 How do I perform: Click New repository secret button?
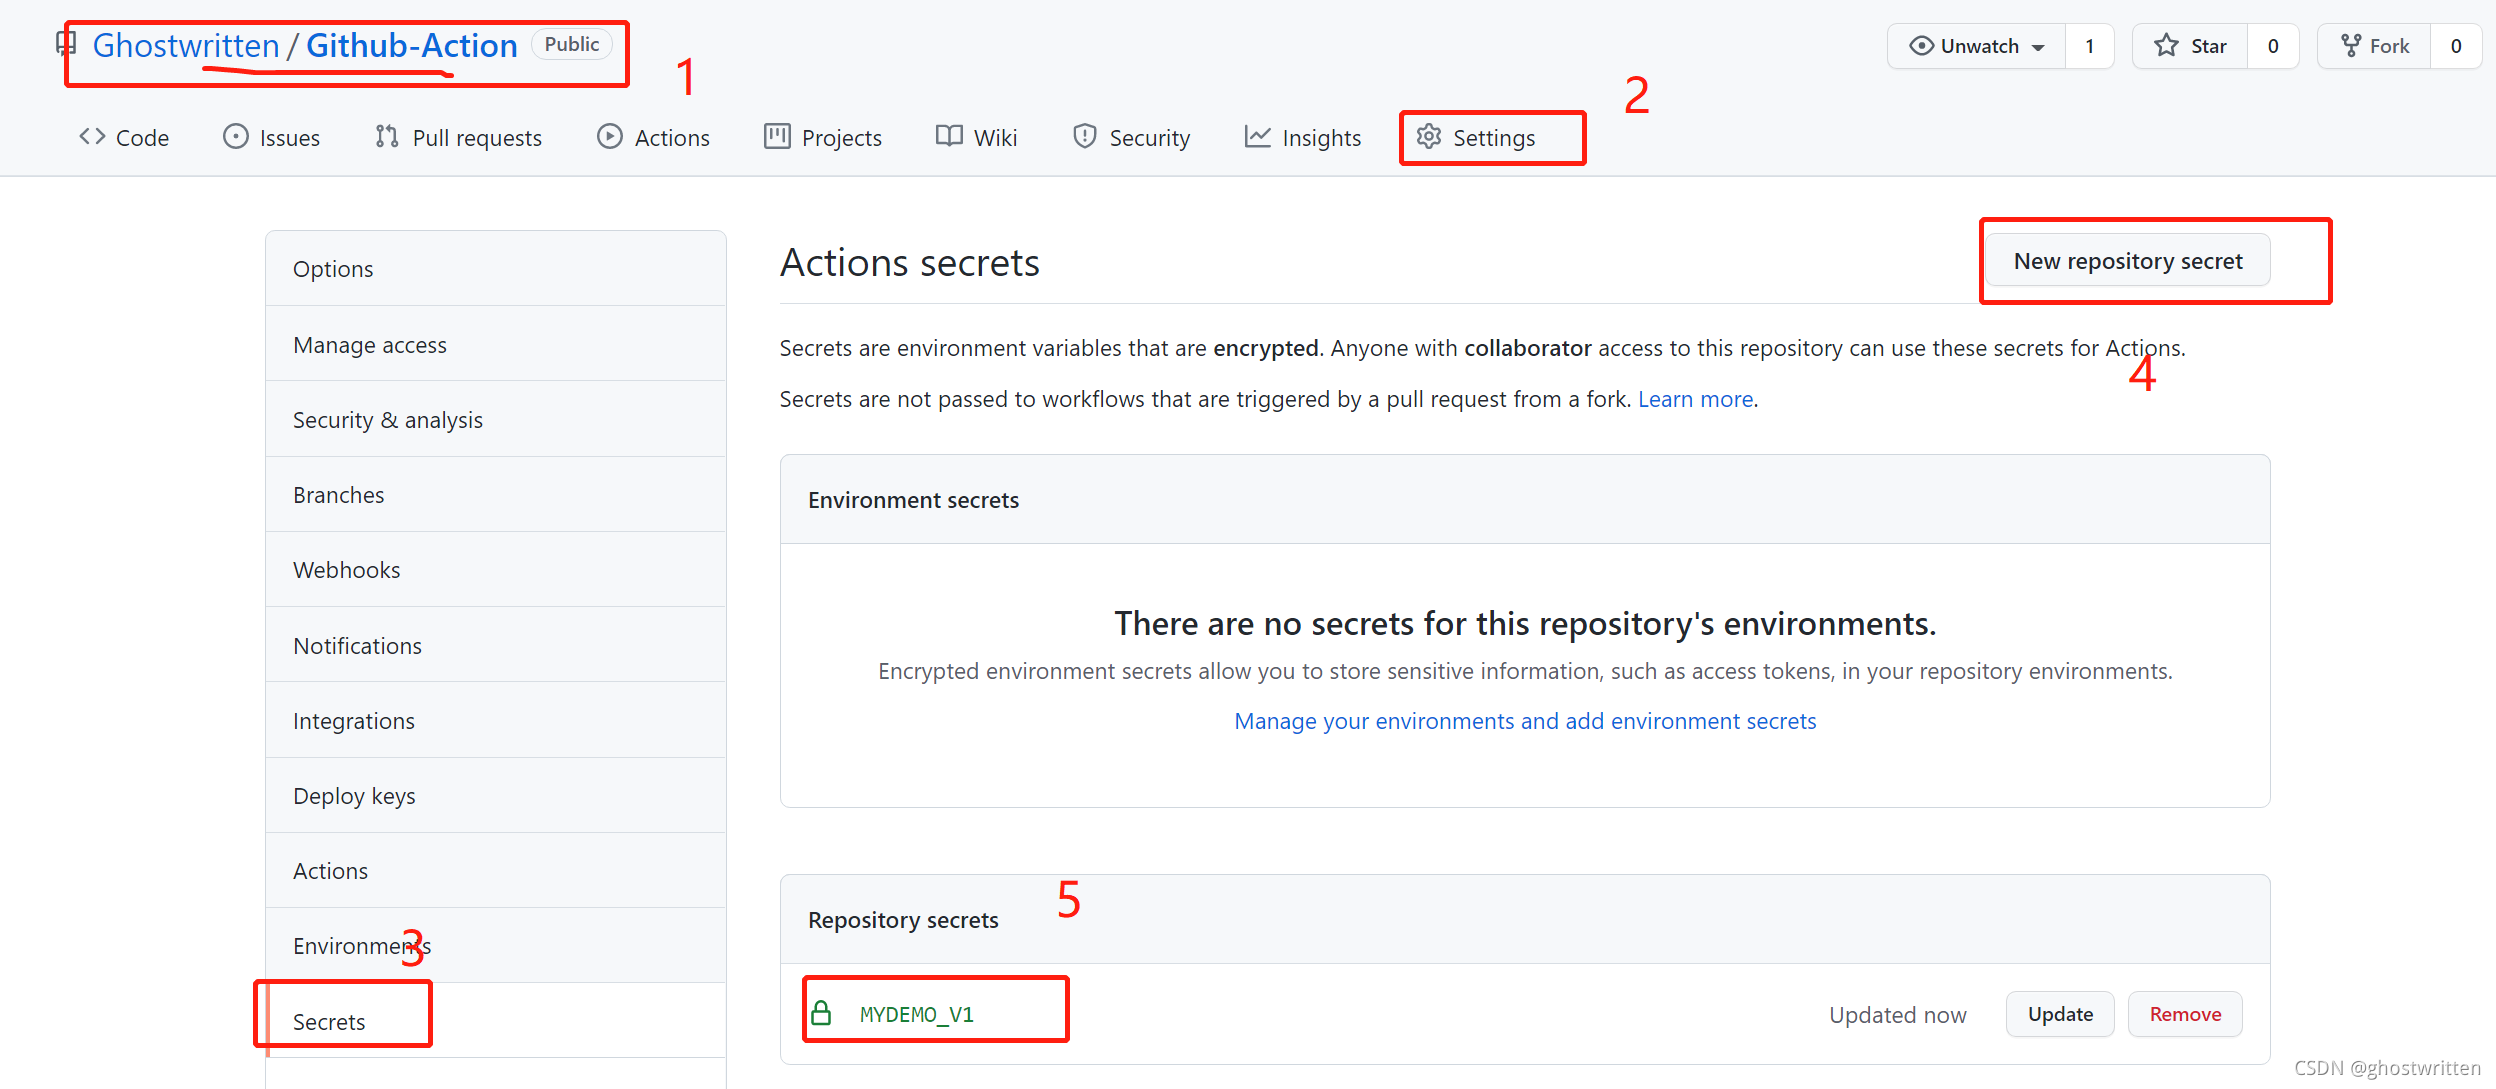coord(2127,261)
